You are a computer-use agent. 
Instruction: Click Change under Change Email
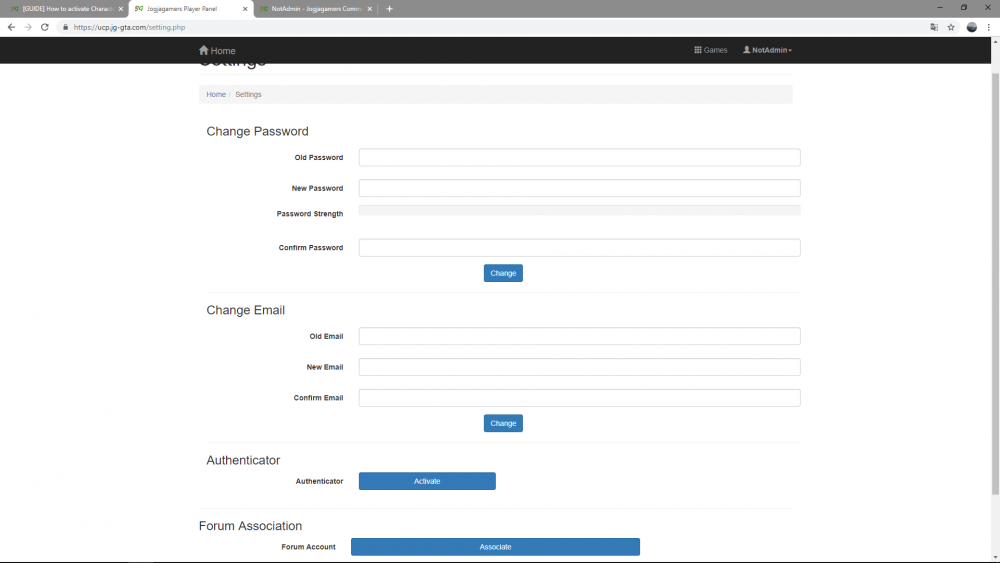tap(503, 423)
